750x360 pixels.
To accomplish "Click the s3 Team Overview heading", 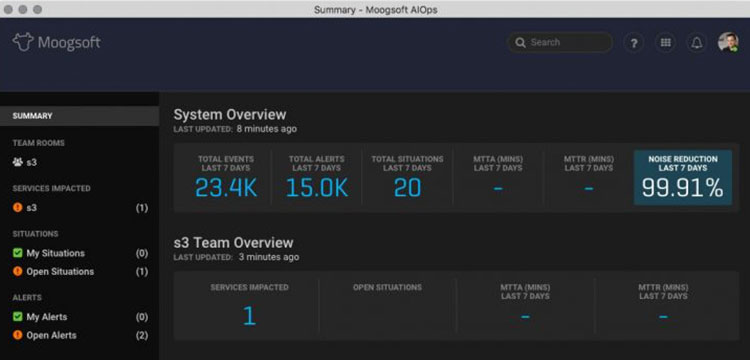I will click(233, 242).
